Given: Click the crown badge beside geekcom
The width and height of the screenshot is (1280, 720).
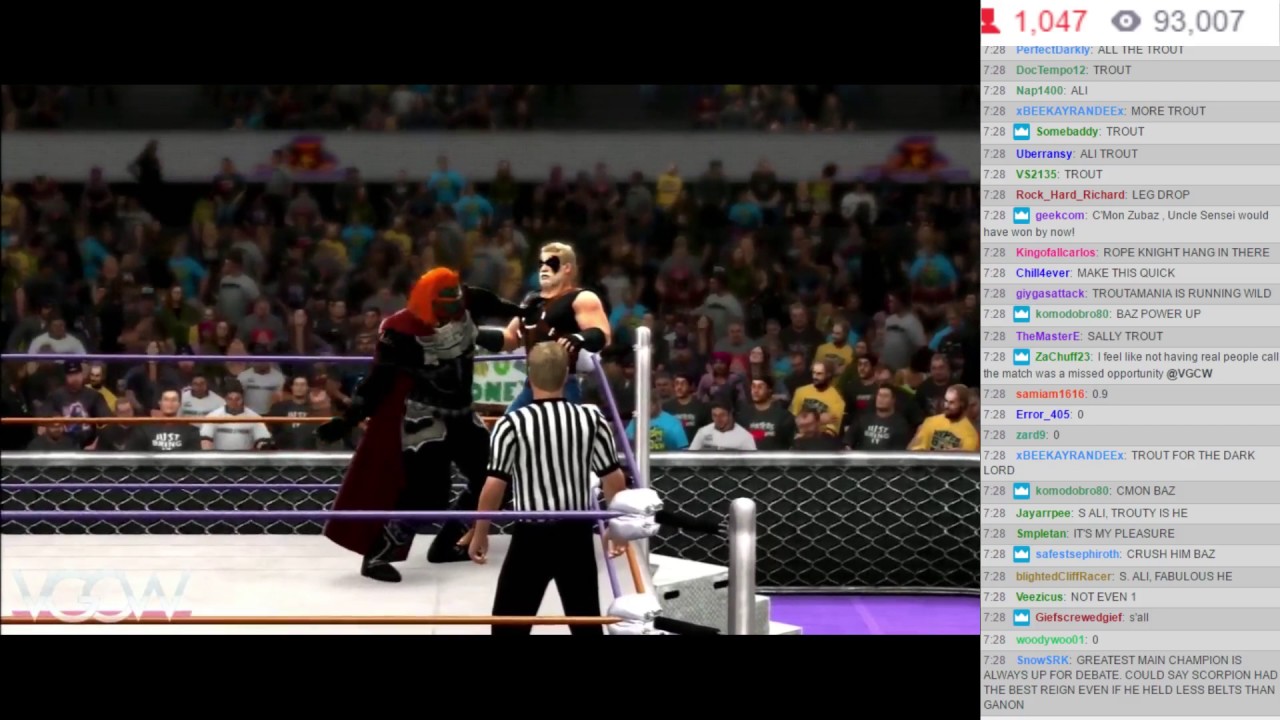Looking at the screenshot, I should tap(1021, 215).
